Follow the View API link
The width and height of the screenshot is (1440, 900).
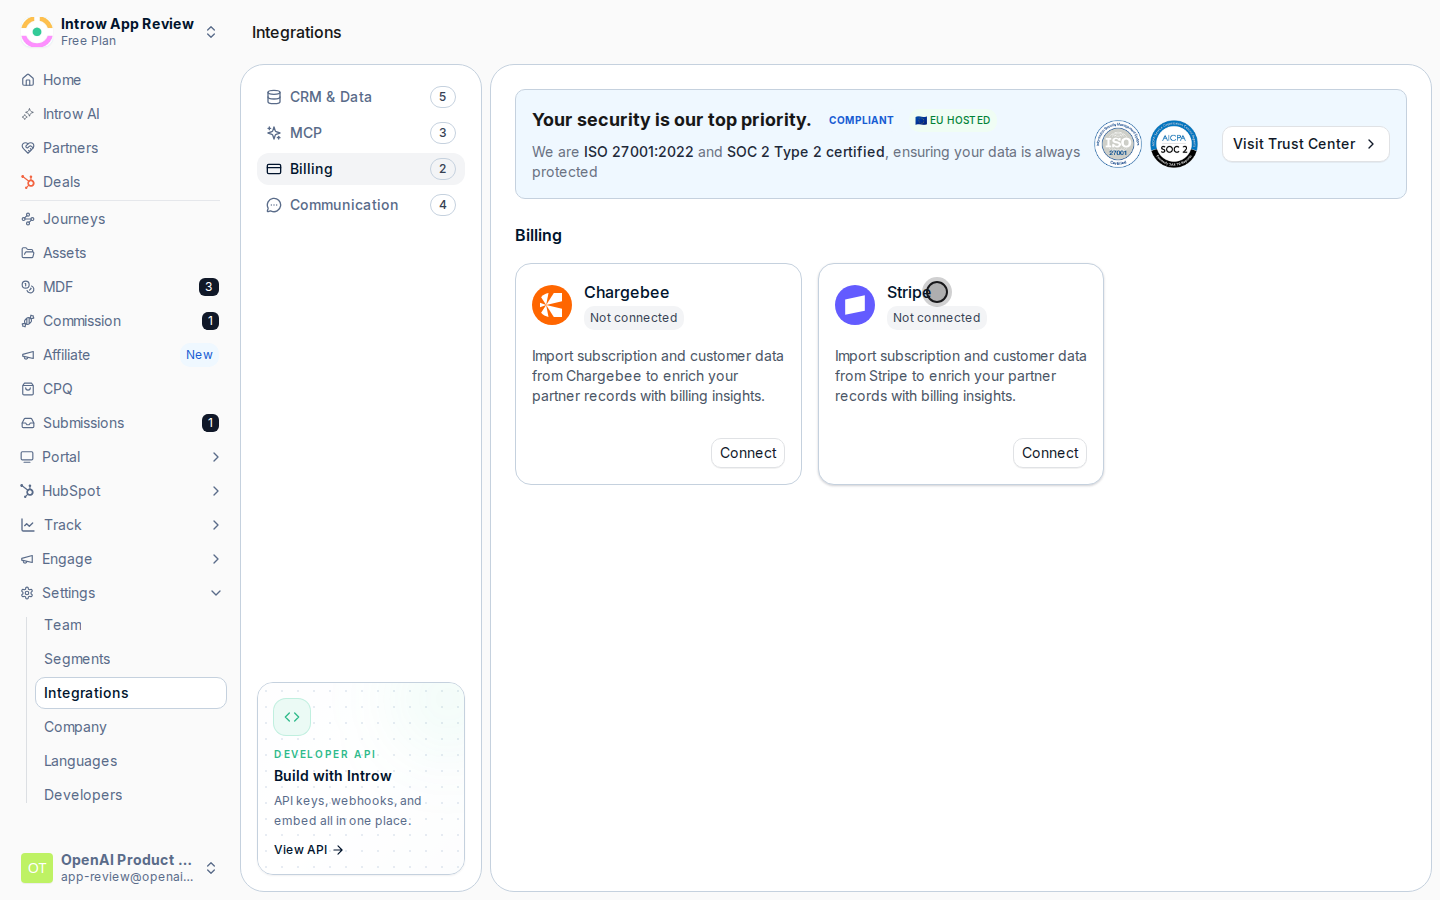(x=309, y=850)
